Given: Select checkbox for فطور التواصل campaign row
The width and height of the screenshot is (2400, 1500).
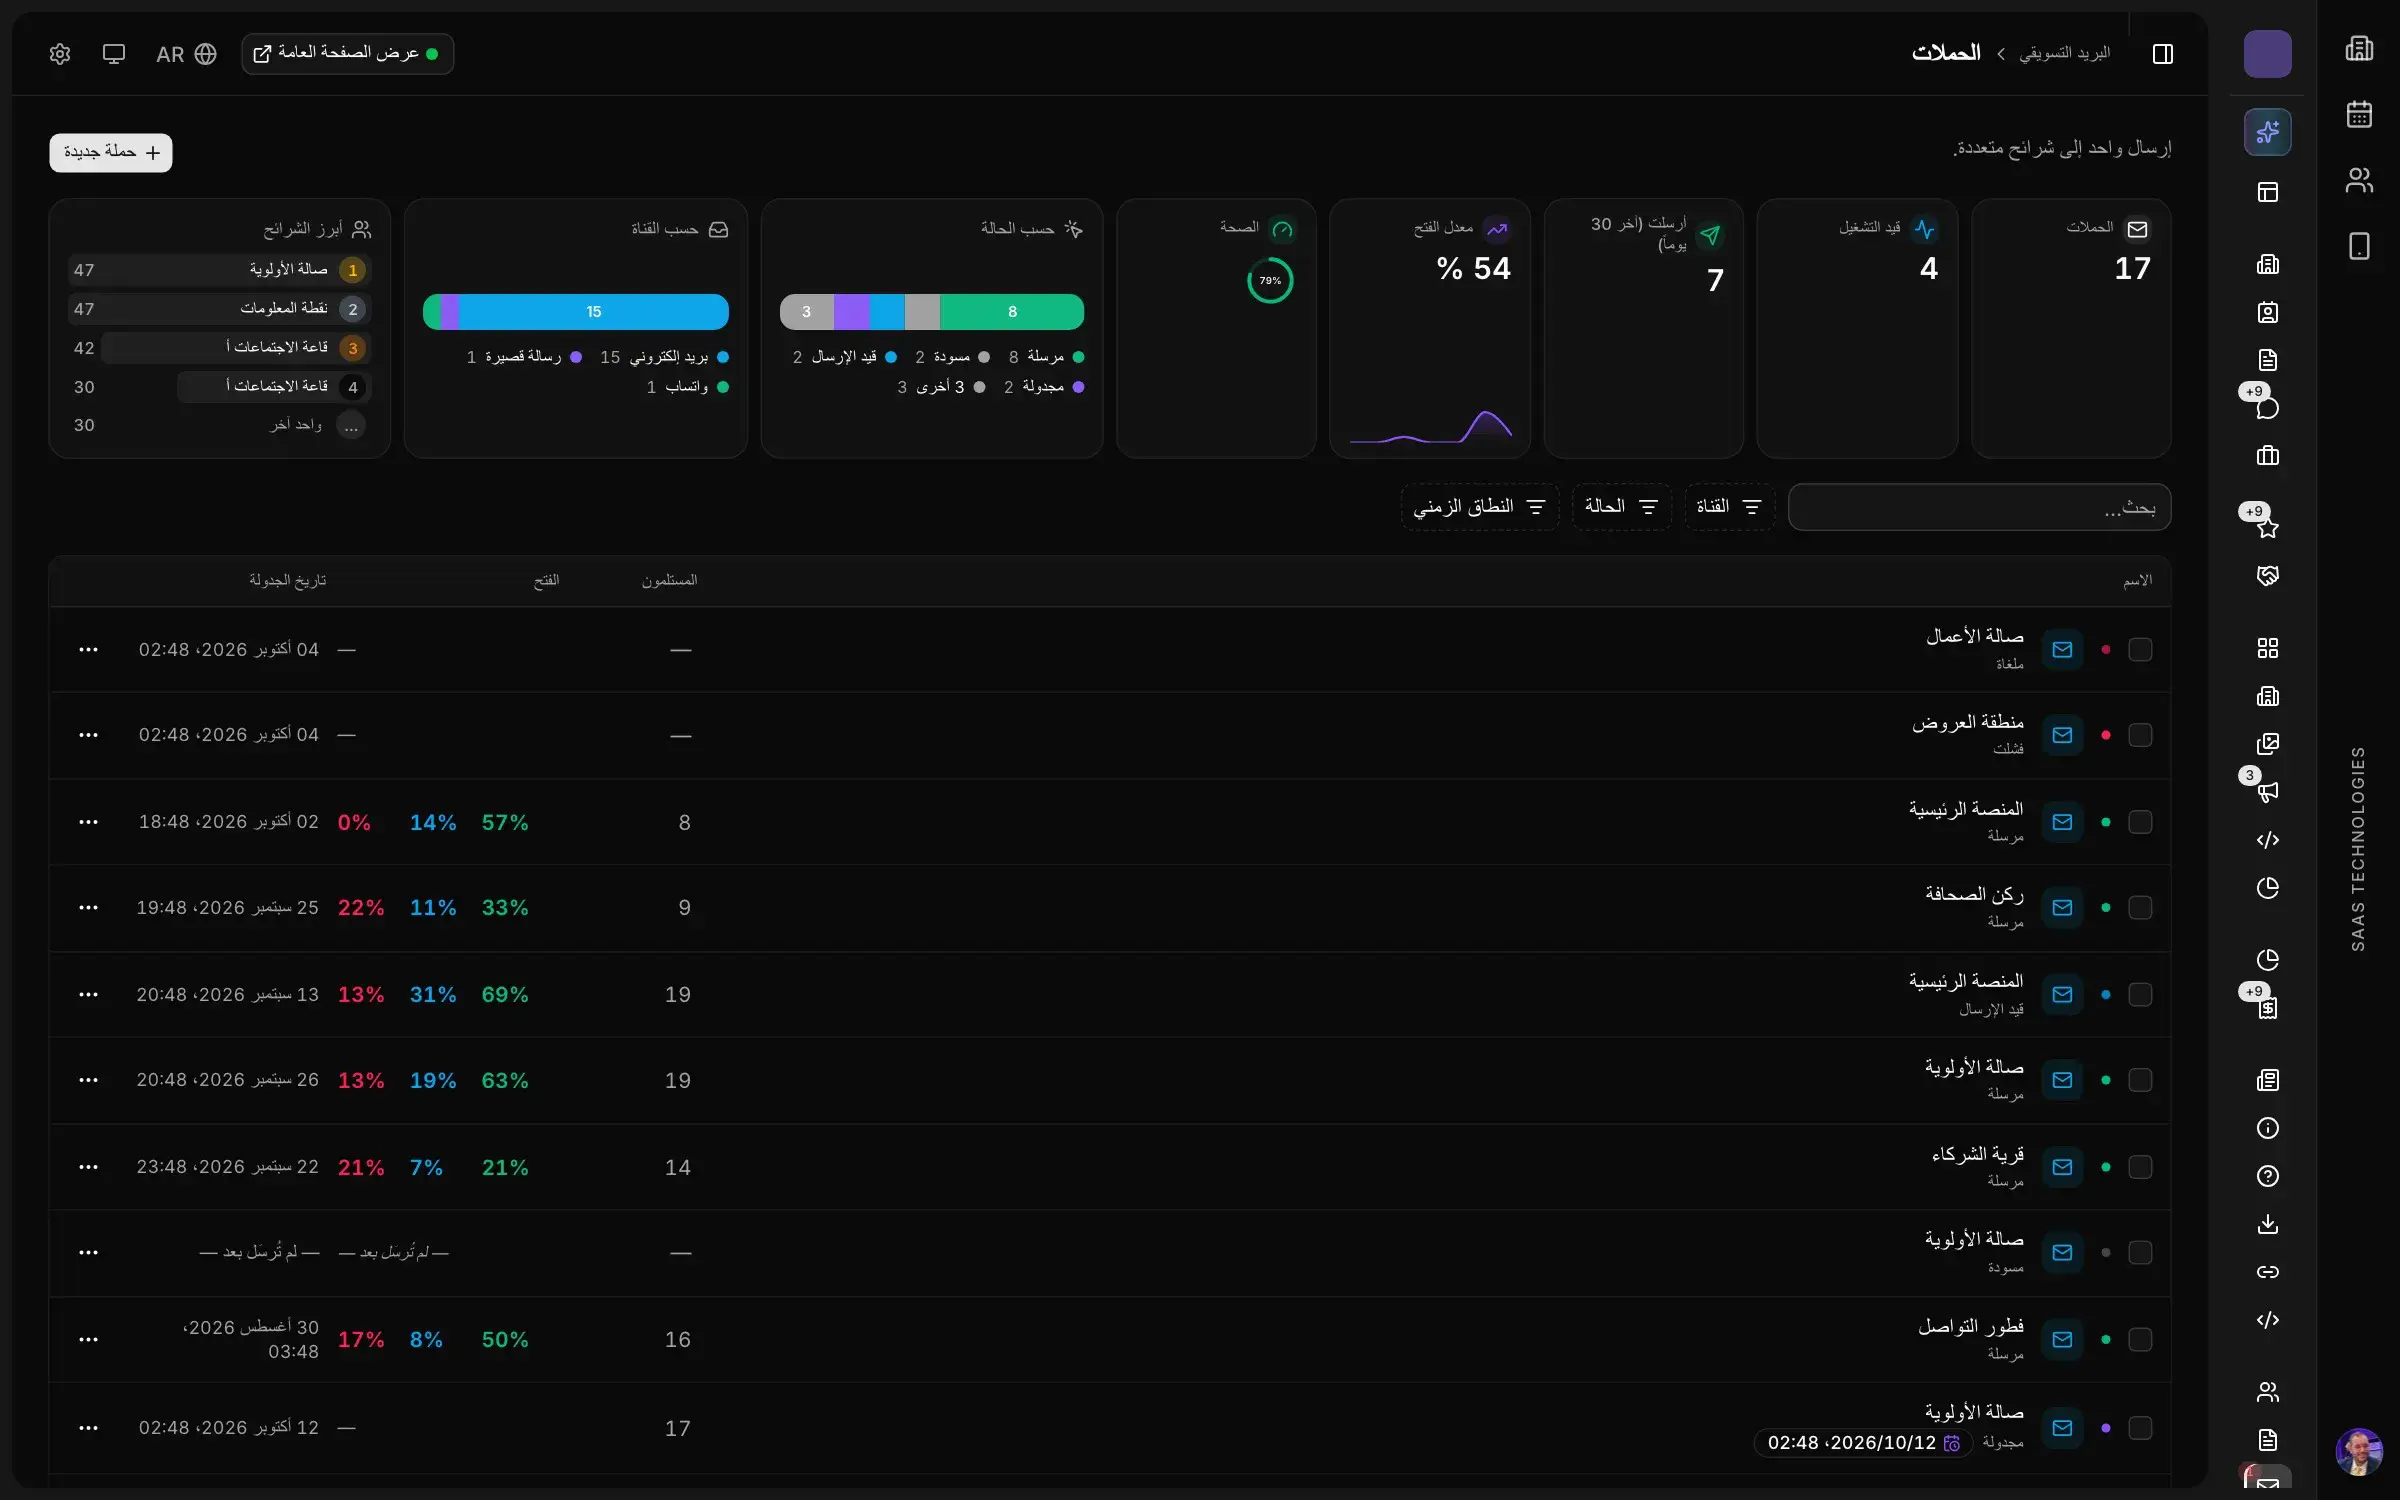Looking at the screenshot, I should tap(2140, 1340).
